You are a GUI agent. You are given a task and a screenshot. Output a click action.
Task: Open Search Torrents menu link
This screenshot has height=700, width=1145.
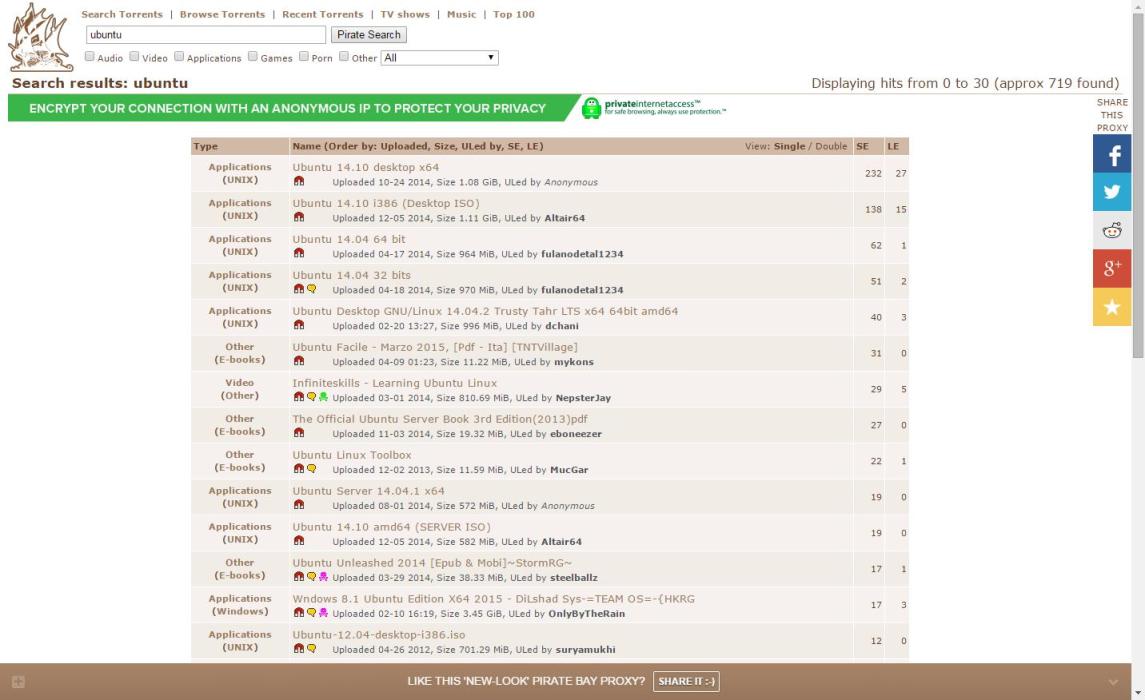pos(122,15)
